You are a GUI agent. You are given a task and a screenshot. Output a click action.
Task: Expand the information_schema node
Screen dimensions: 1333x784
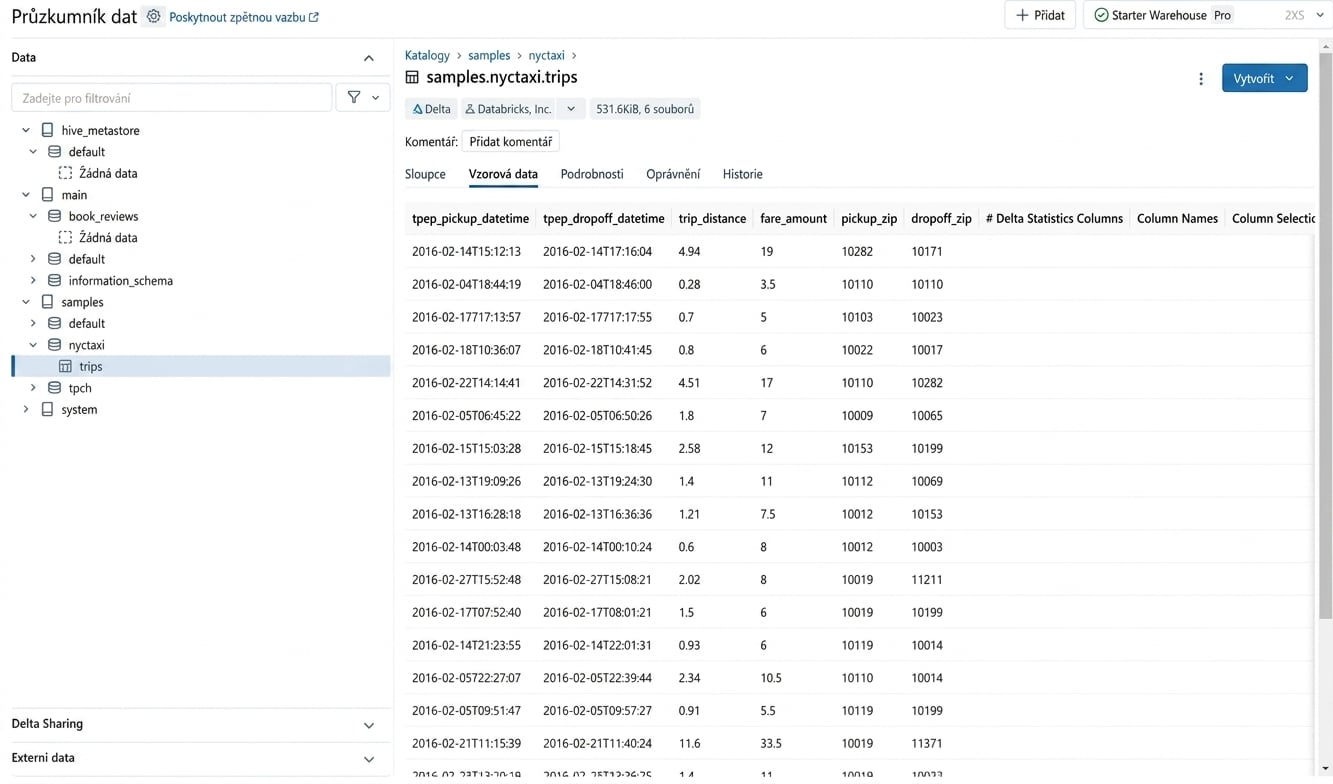33,281
